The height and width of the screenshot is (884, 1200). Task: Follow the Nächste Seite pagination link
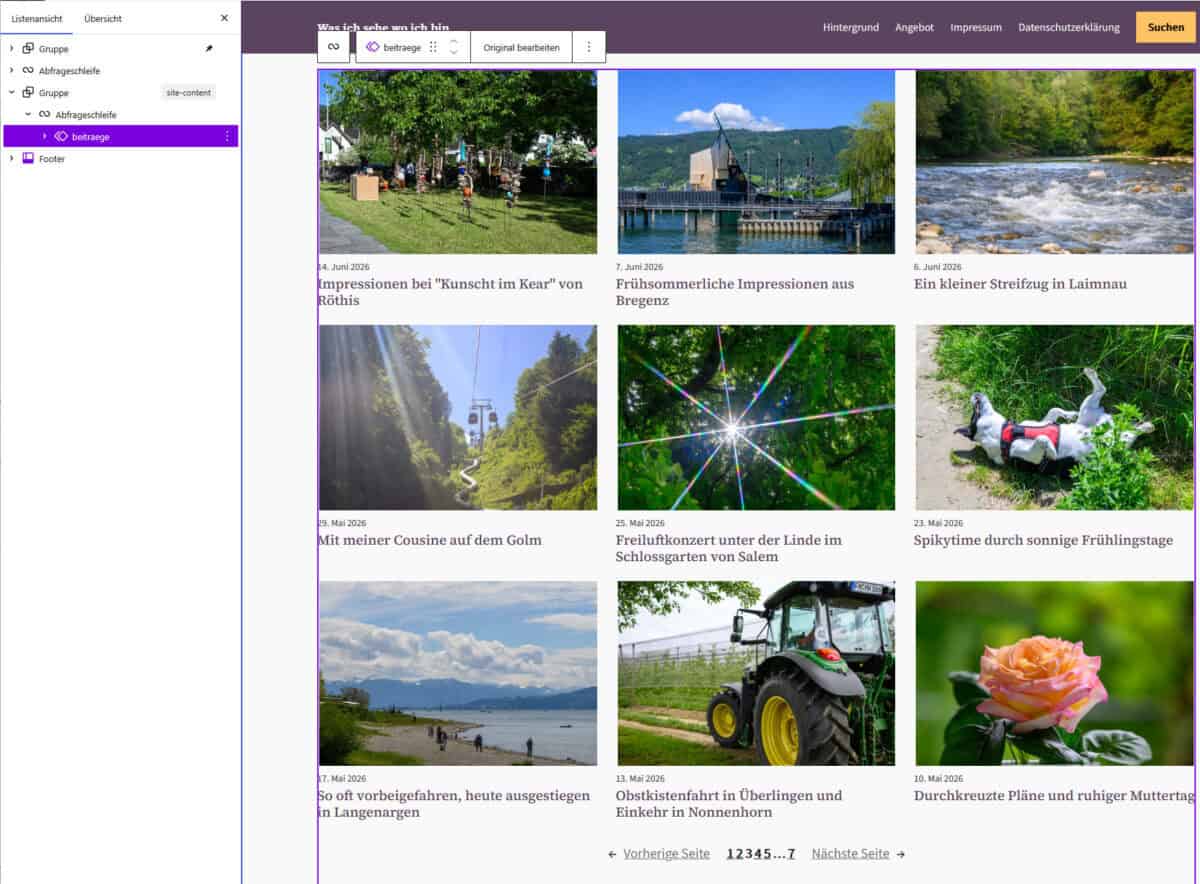850,853
